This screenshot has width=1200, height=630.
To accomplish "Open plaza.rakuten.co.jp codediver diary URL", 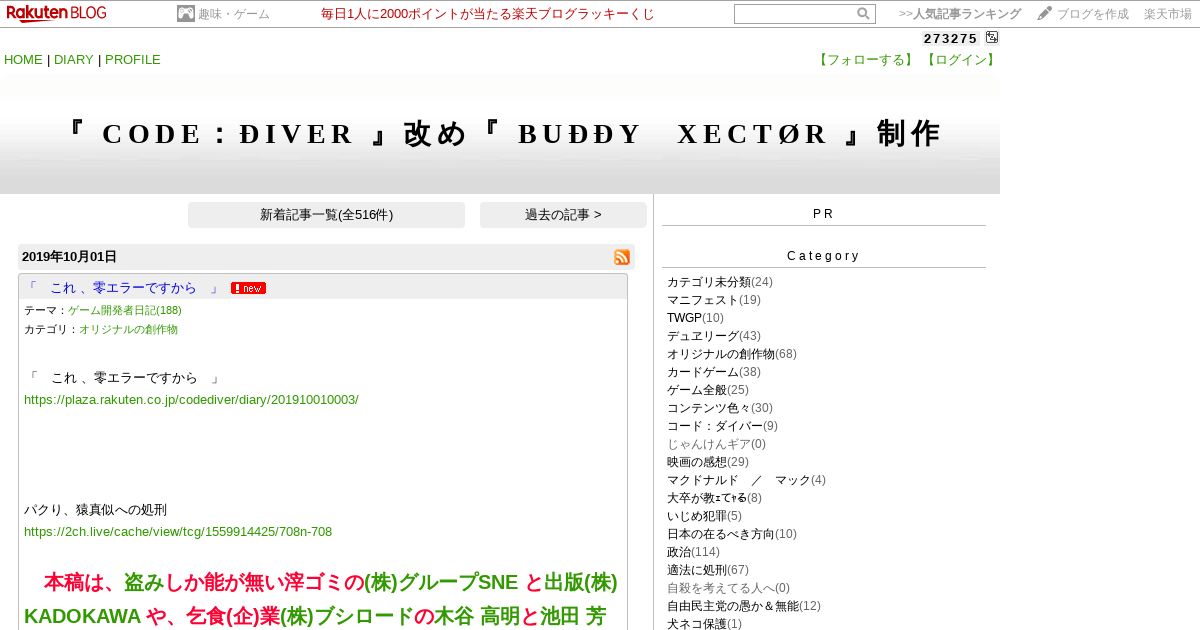I will pyautogui.click(x=191, y=399).
